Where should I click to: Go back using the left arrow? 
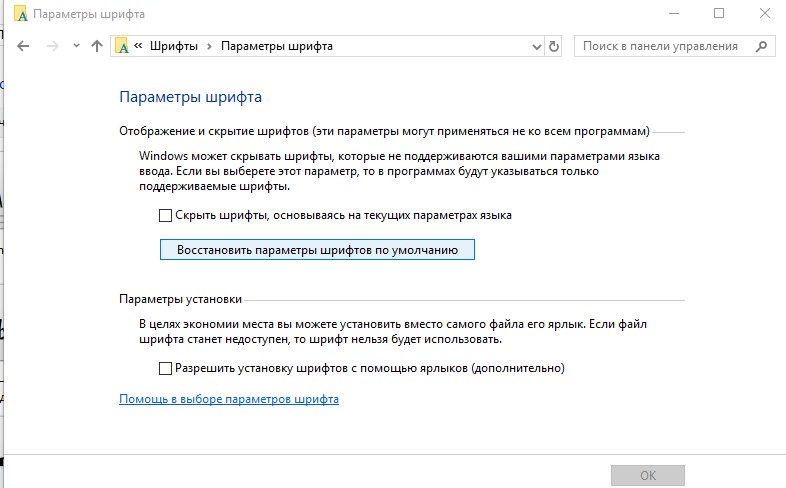(x=23, y=47)
